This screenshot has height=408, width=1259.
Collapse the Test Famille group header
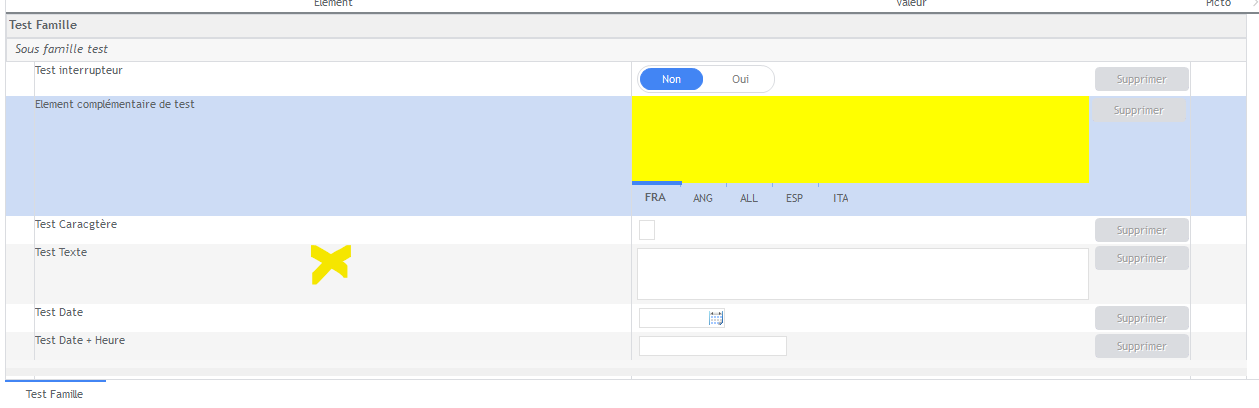coord(43,25)
